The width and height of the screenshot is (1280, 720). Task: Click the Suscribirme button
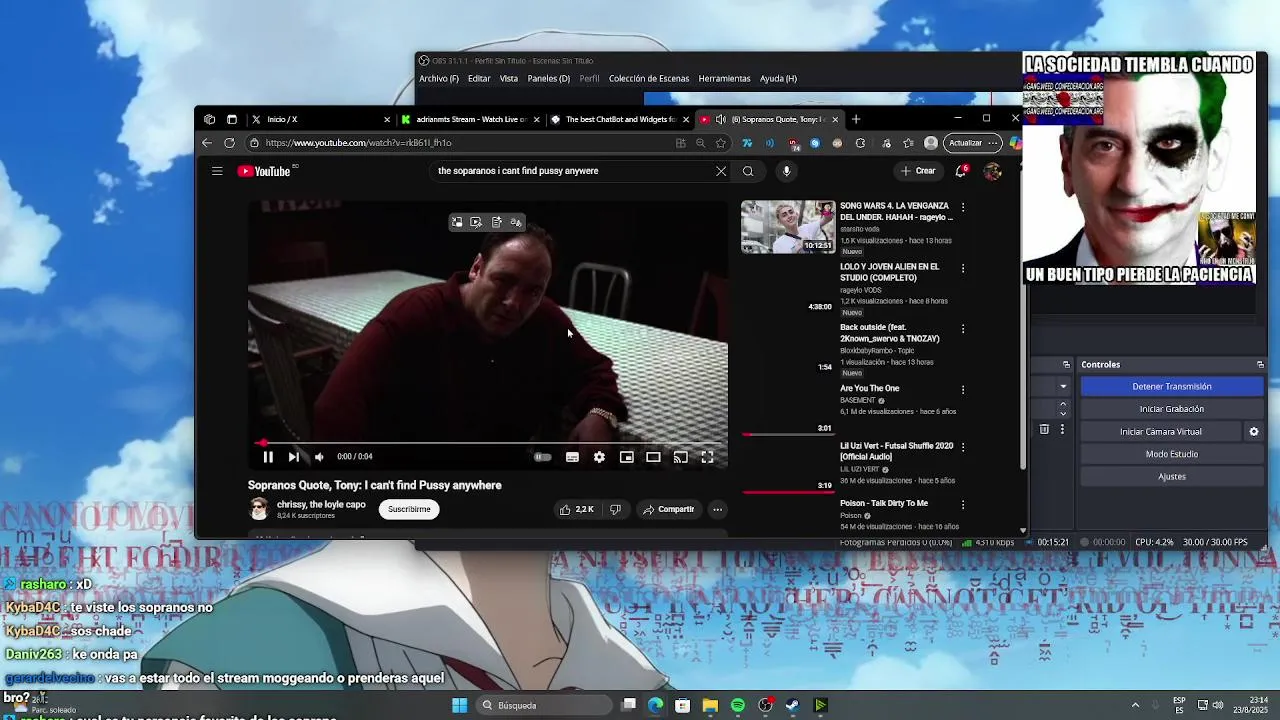409,509
